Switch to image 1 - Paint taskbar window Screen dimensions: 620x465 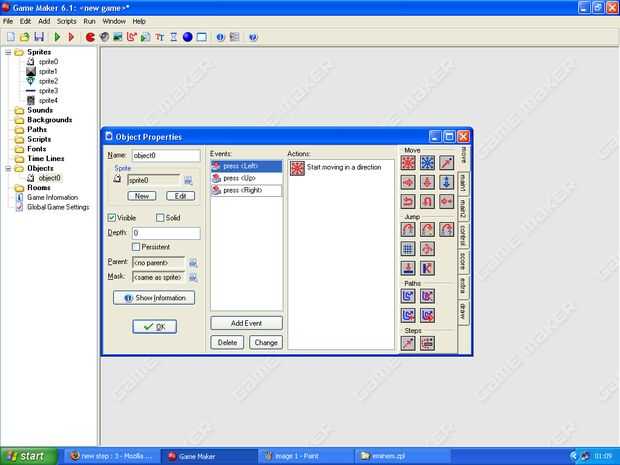(x=306, y=456)
